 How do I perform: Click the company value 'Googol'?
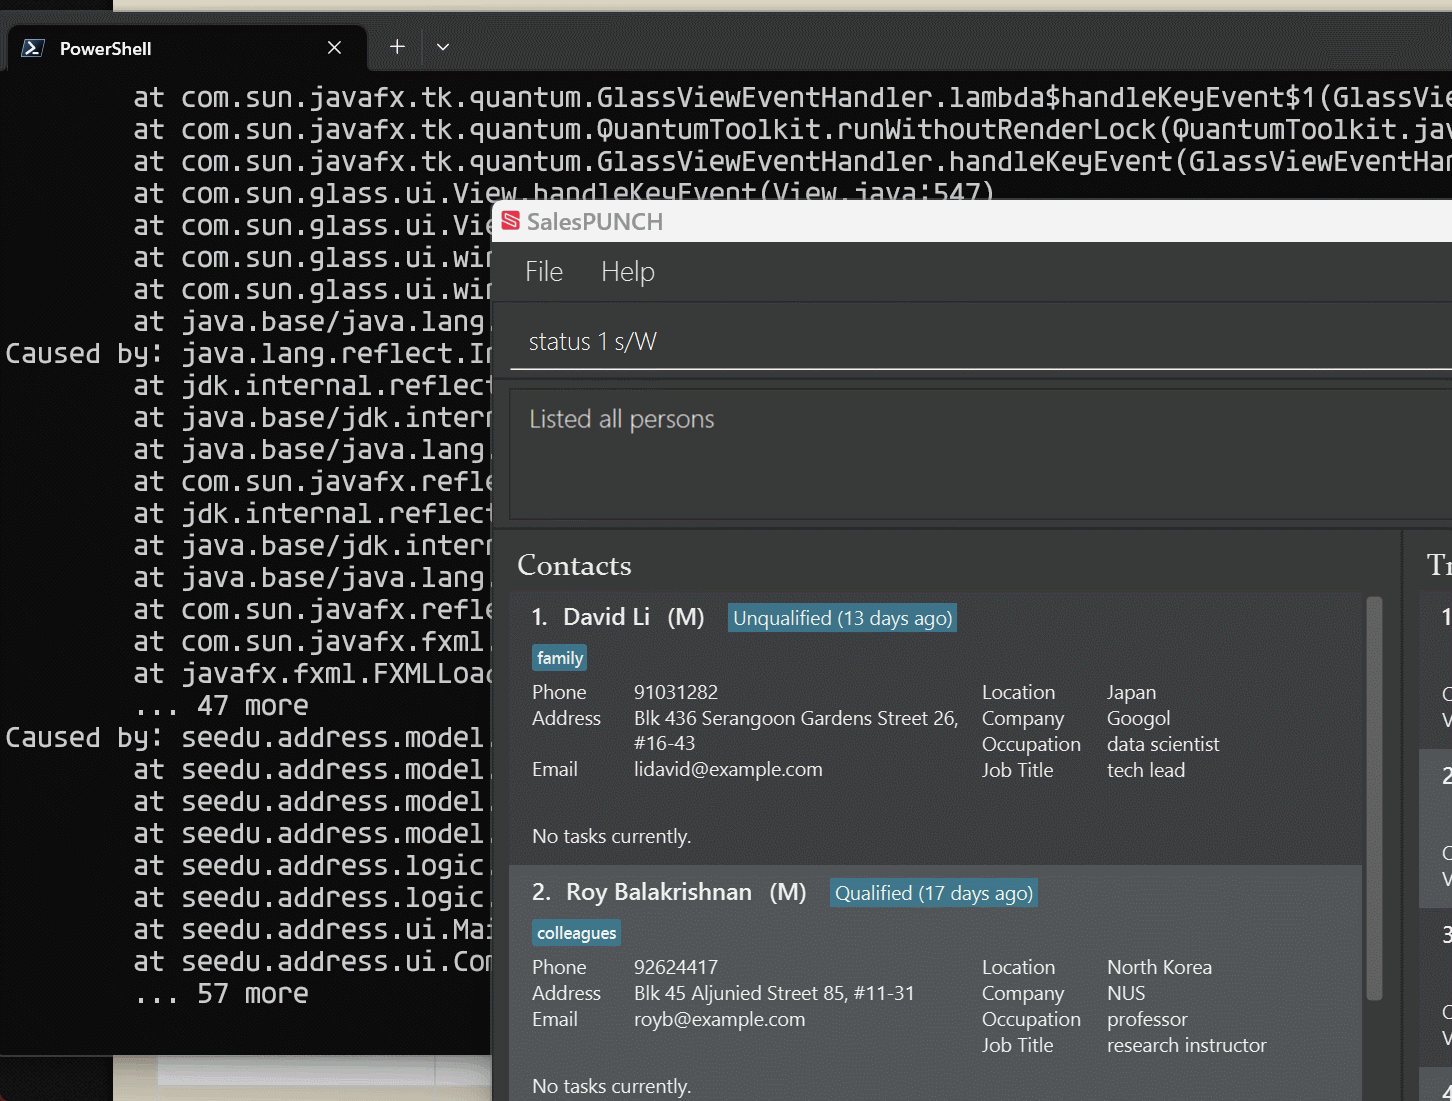pyautogui.click(x=1138, y=718)
